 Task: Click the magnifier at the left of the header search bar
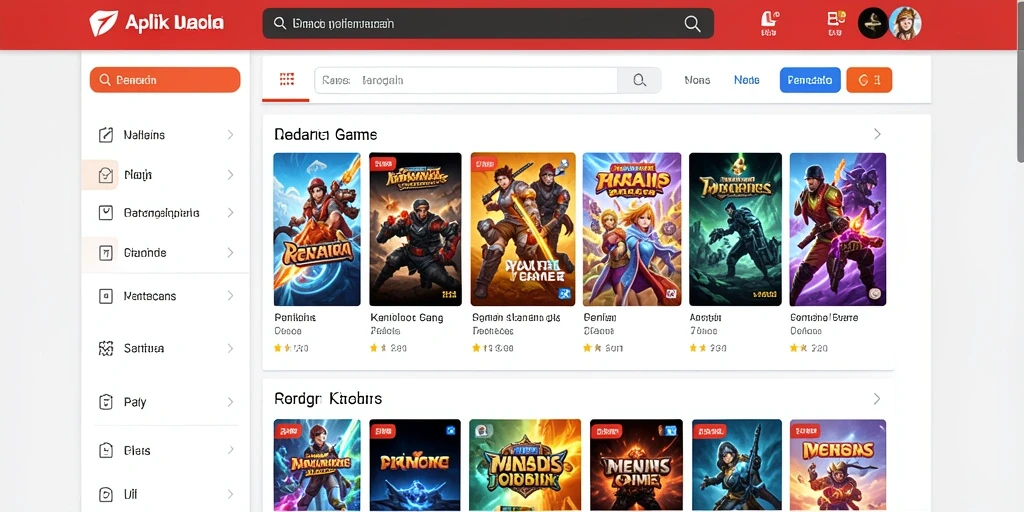point(280,24)
